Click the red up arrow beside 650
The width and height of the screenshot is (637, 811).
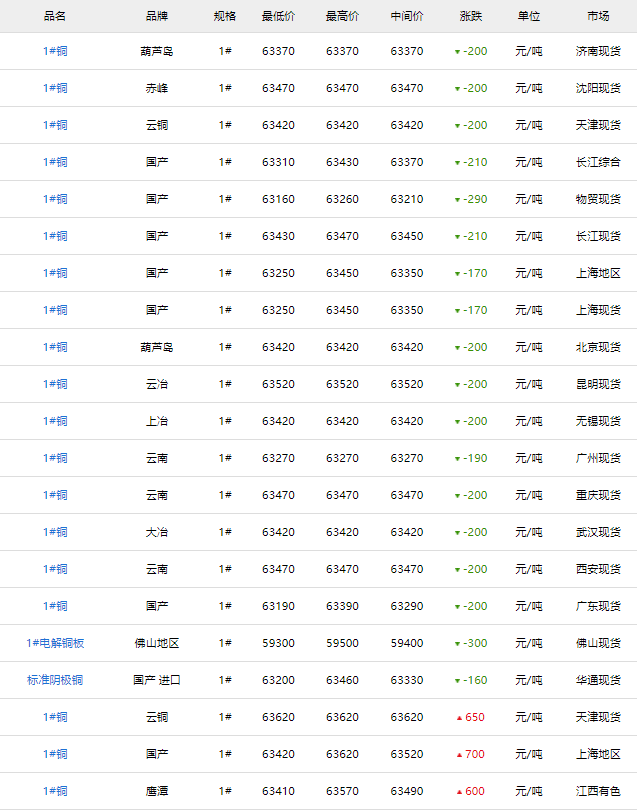coord(459,718)
